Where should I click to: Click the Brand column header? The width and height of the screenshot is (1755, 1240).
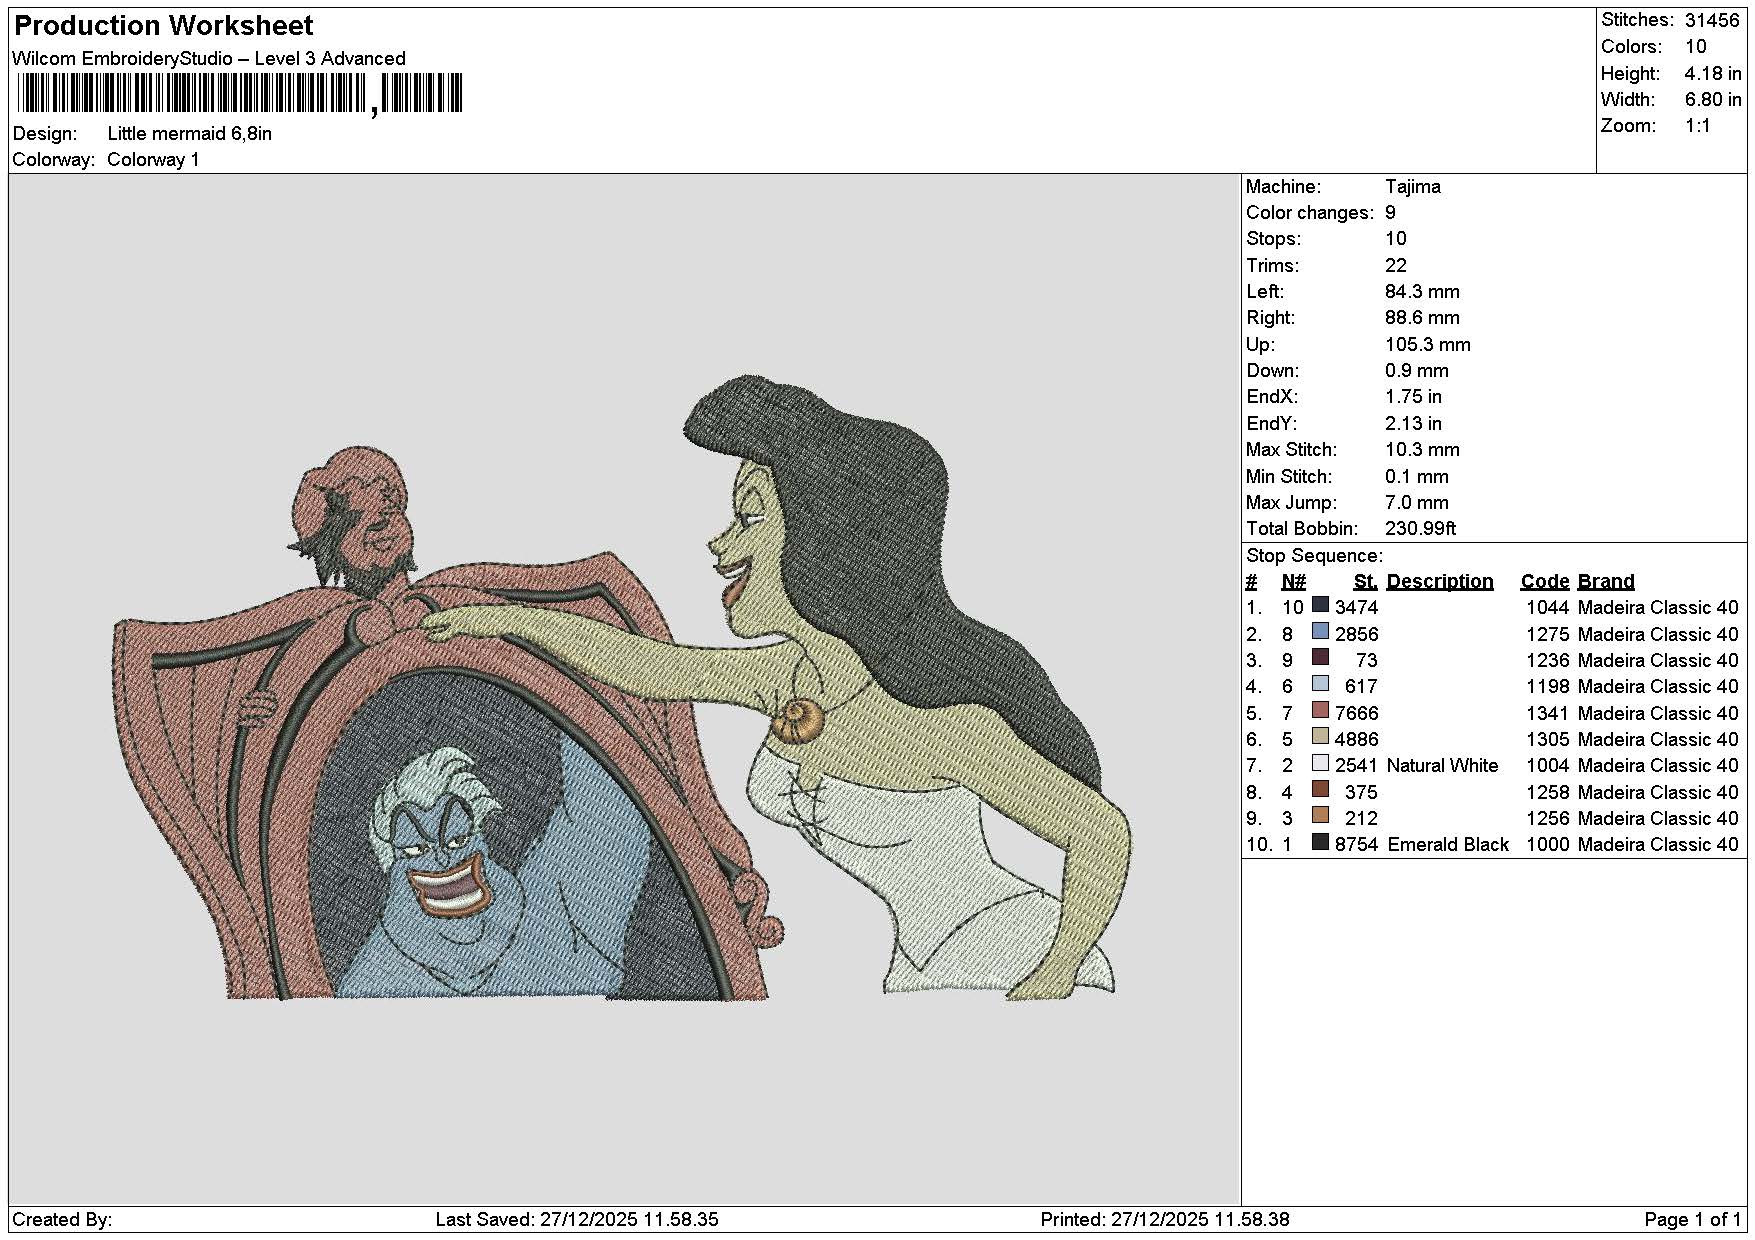(1606, 581)
